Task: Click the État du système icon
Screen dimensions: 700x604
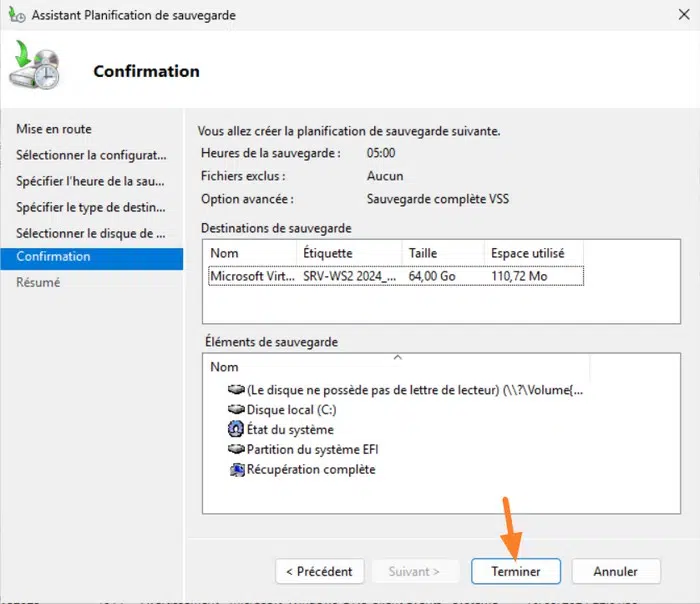Action: tap(237, 429)
